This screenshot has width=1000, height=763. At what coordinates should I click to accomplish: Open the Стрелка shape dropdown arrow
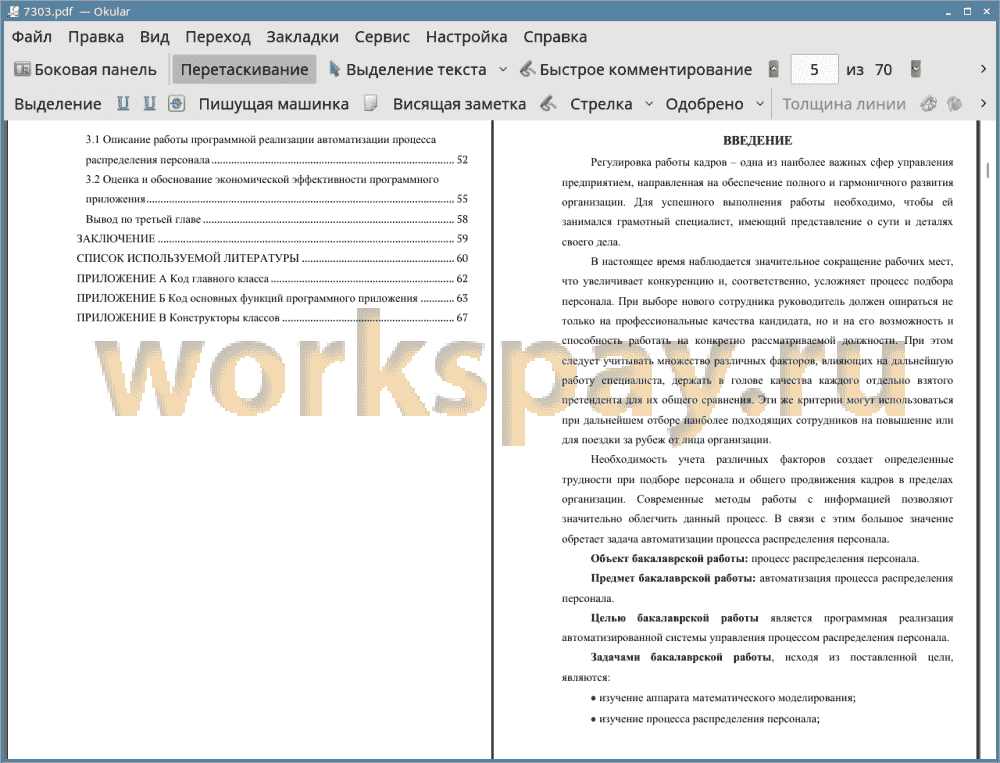pos(649,103)
